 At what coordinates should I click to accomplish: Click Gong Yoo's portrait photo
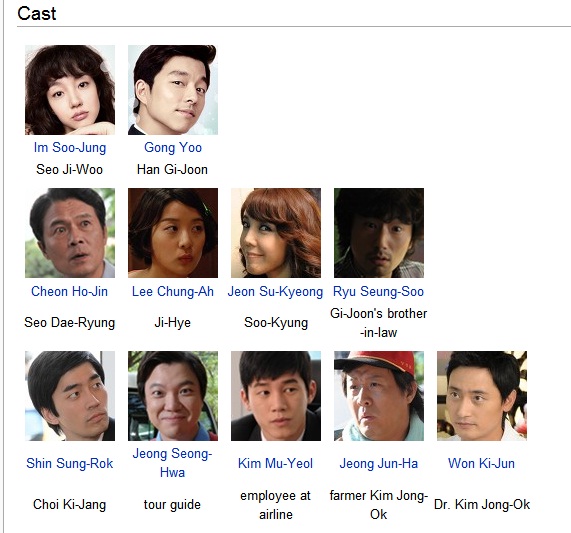point(173,90)
